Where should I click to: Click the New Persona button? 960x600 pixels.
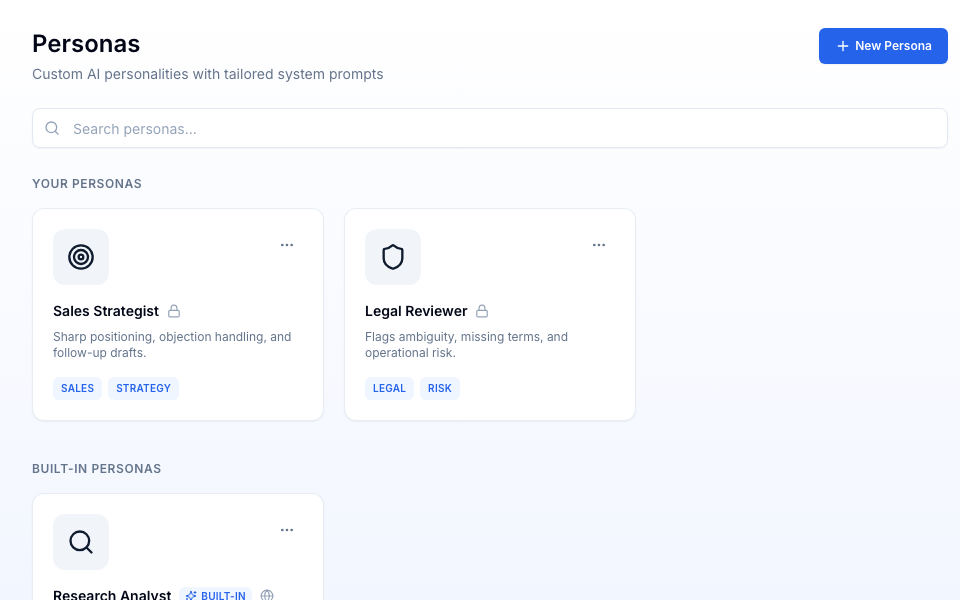point(883,46)
